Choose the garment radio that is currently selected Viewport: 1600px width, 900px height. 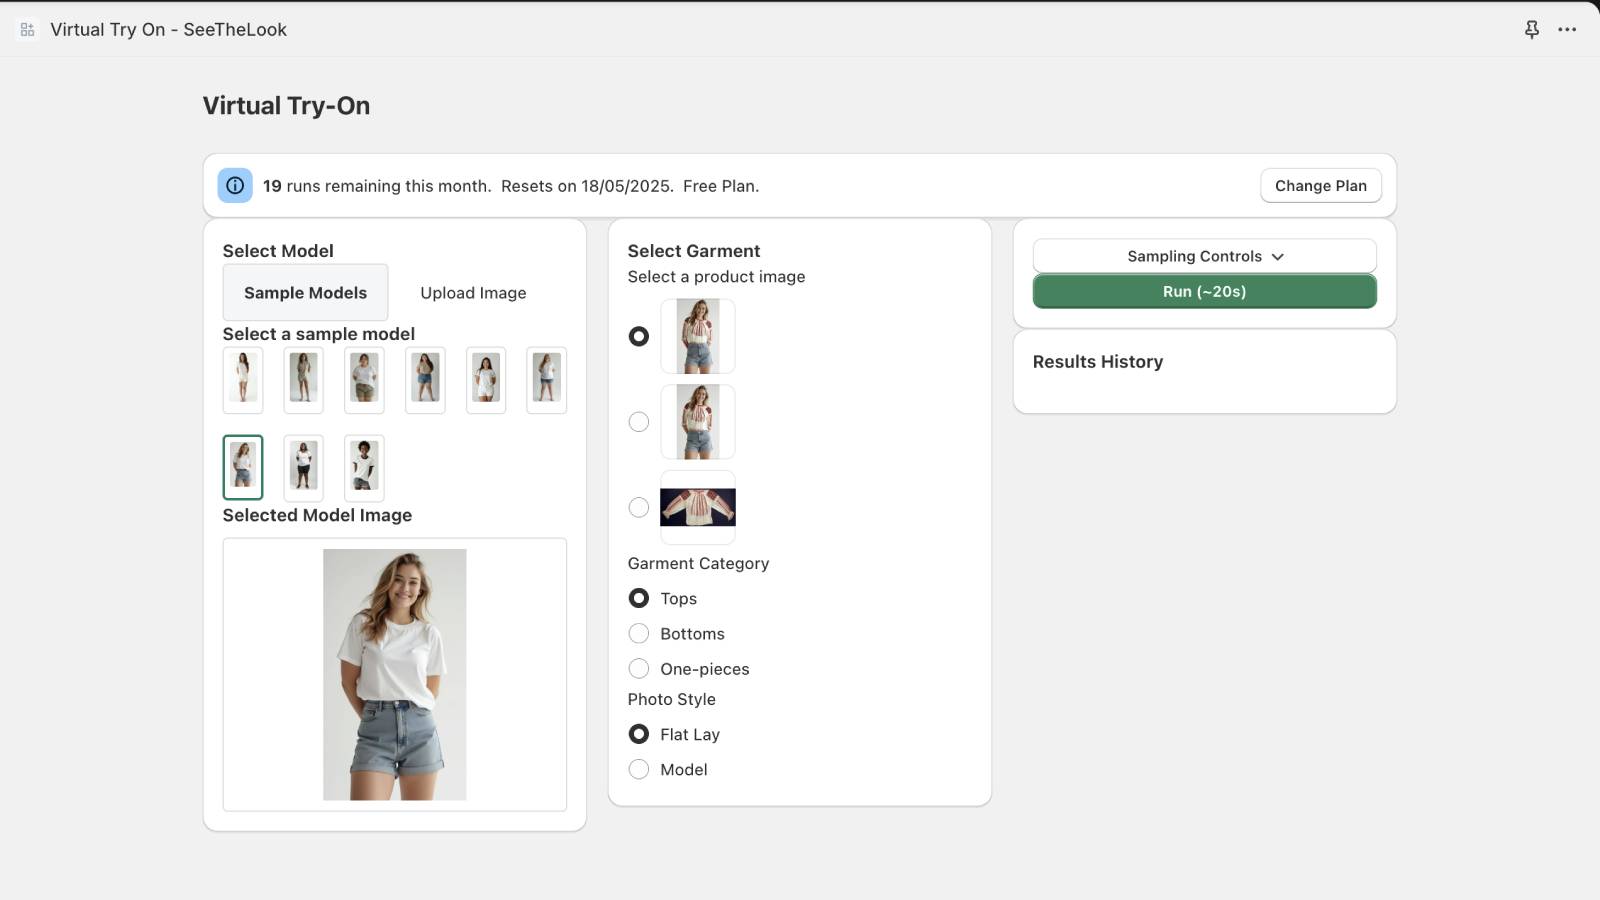coord(638,336)
